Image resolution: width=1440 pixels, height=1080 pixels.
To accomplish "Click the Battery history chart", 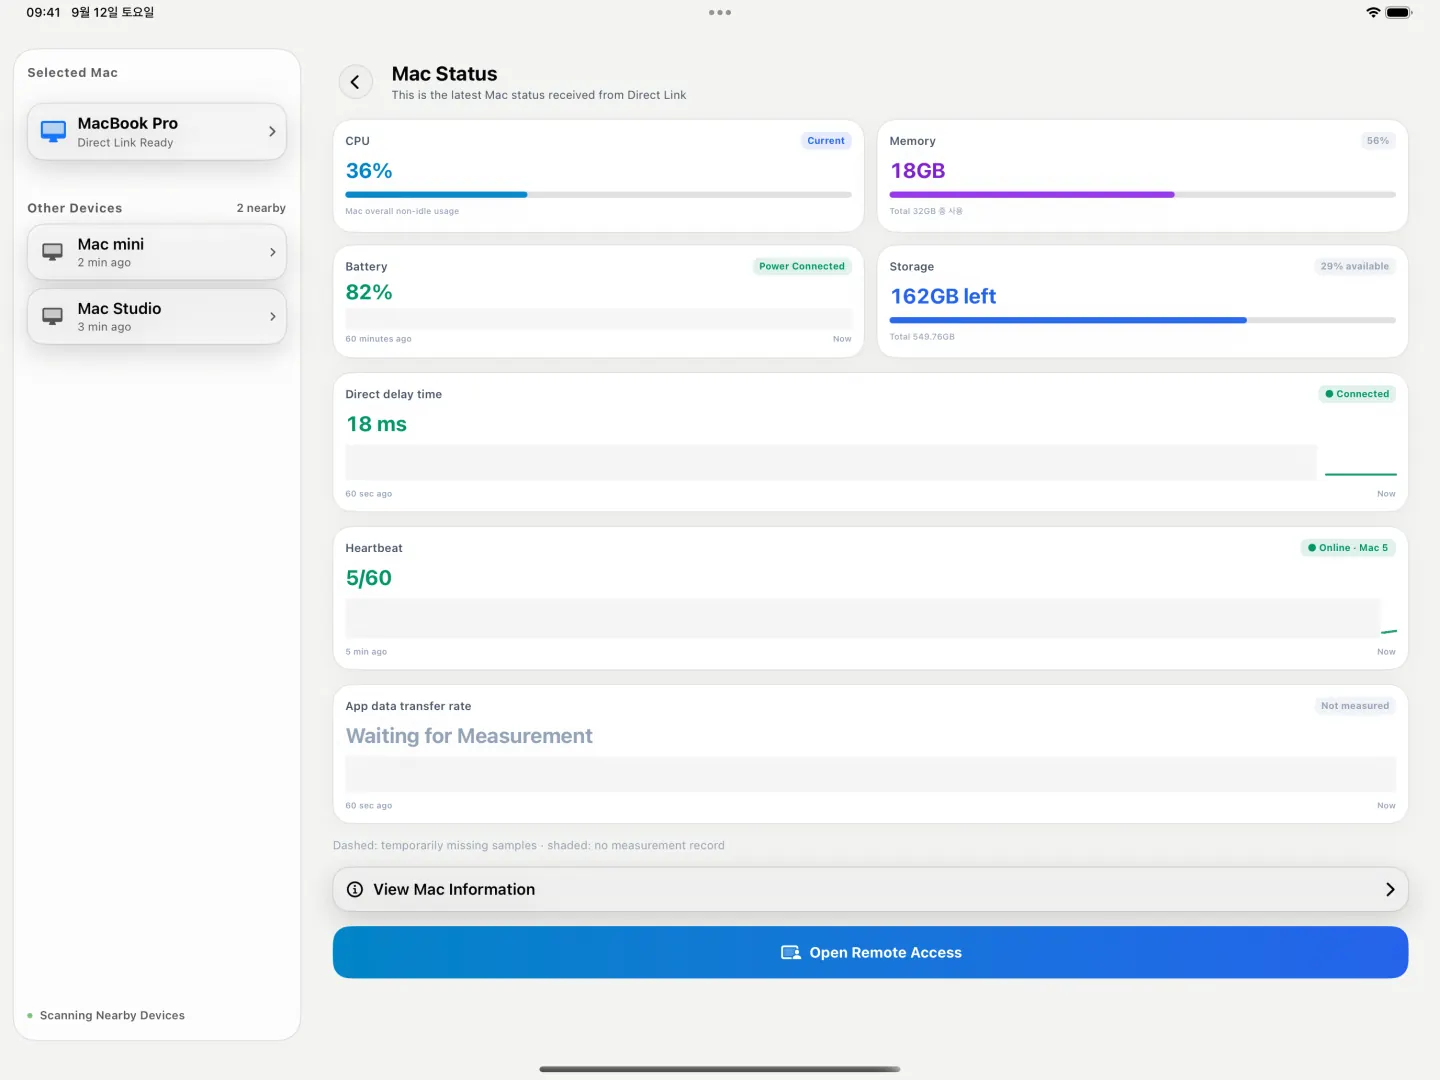I will point(598,319).
